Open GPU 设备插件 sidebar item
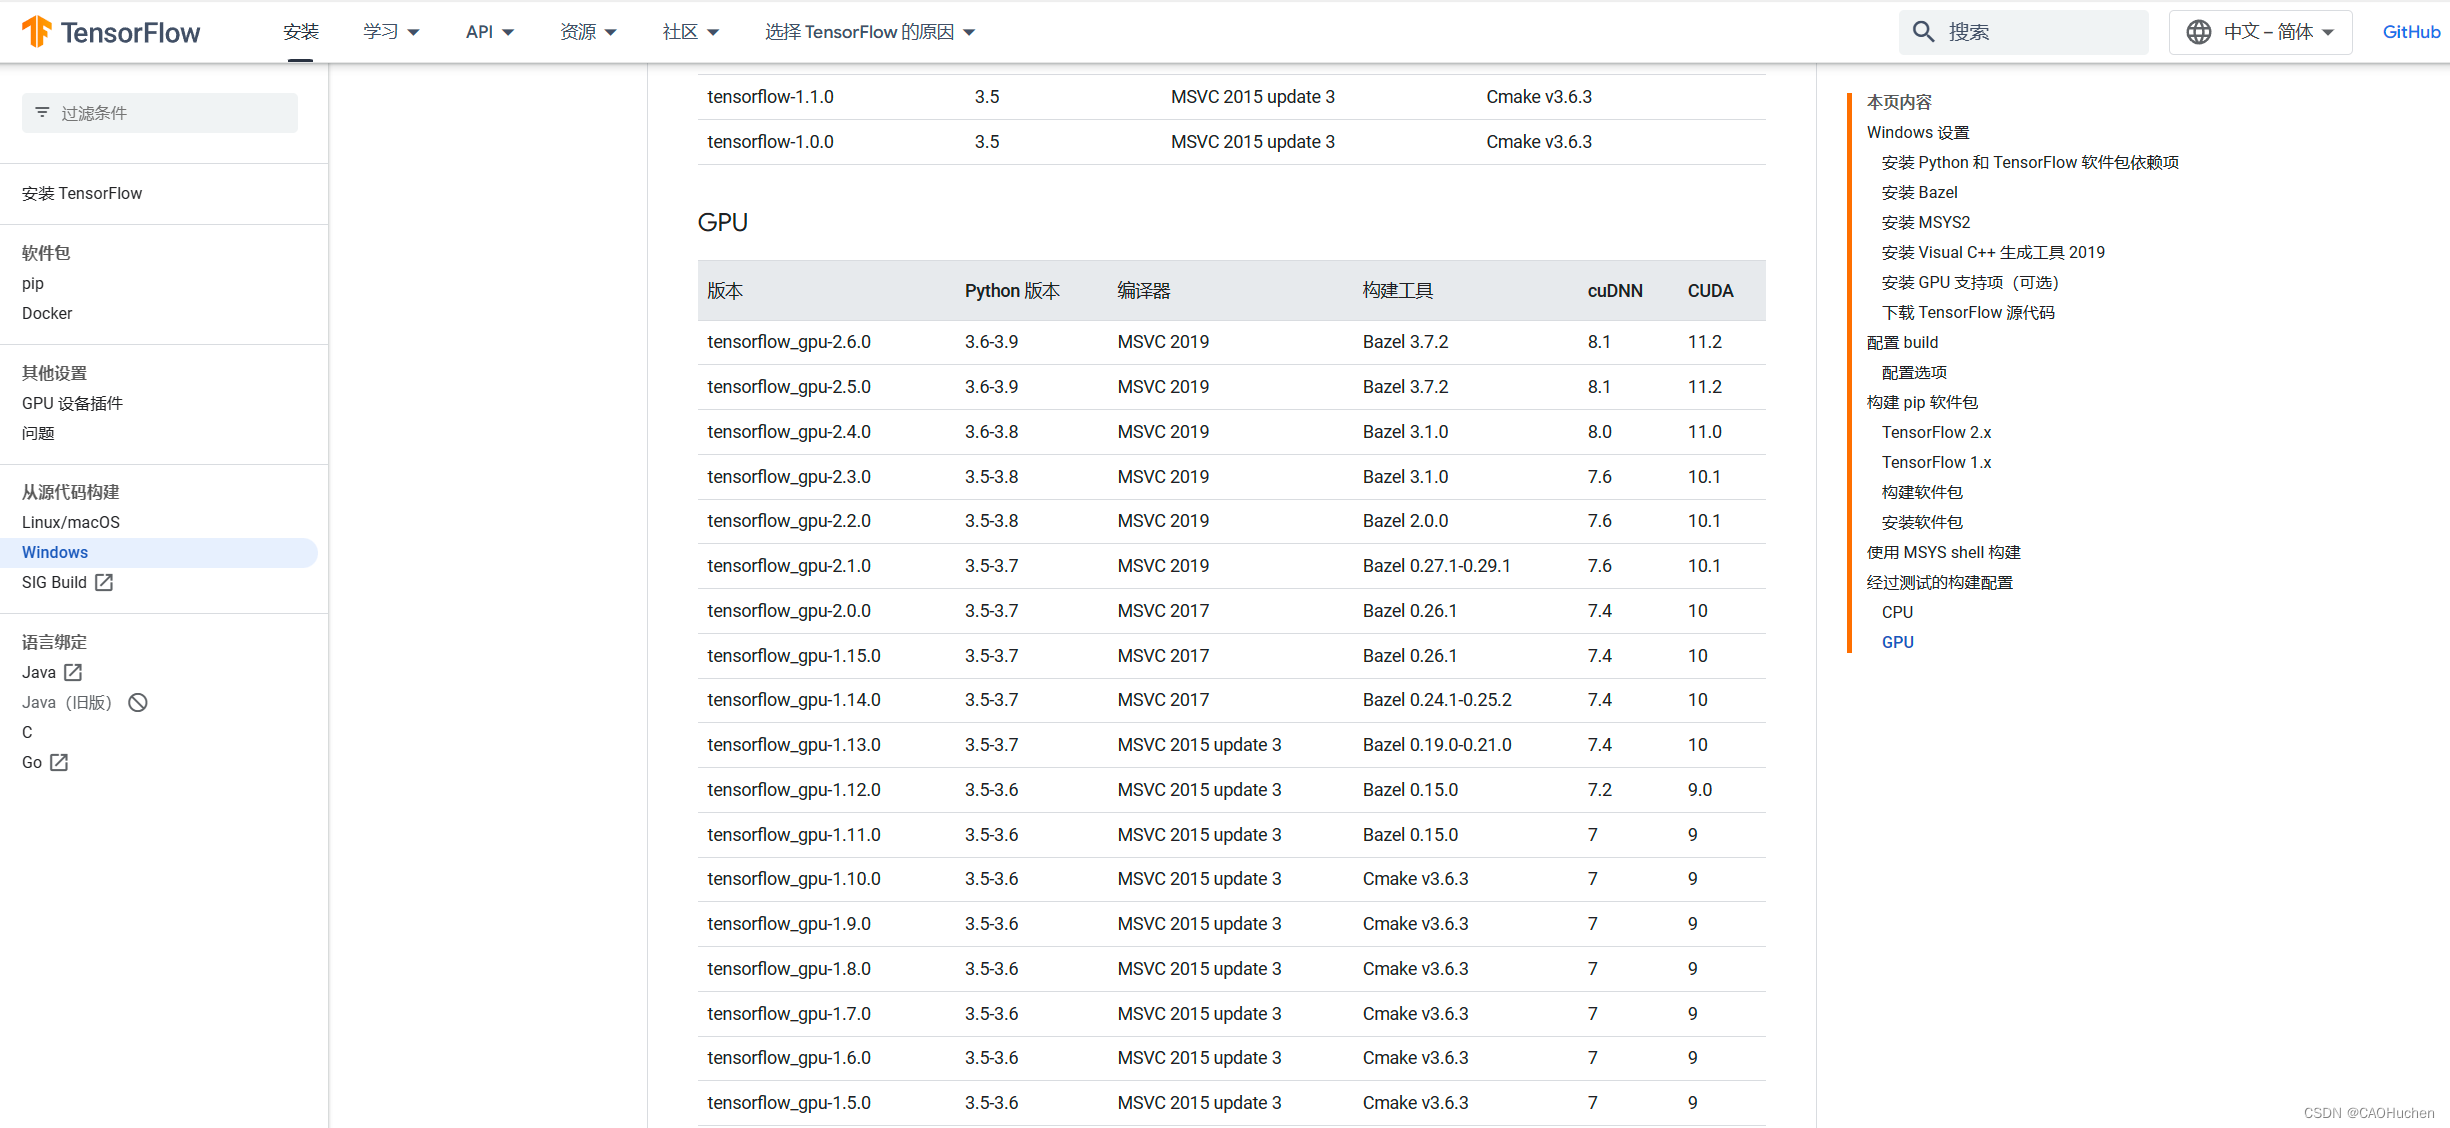Screen dimensions: 2450x1128 [72, 403]
